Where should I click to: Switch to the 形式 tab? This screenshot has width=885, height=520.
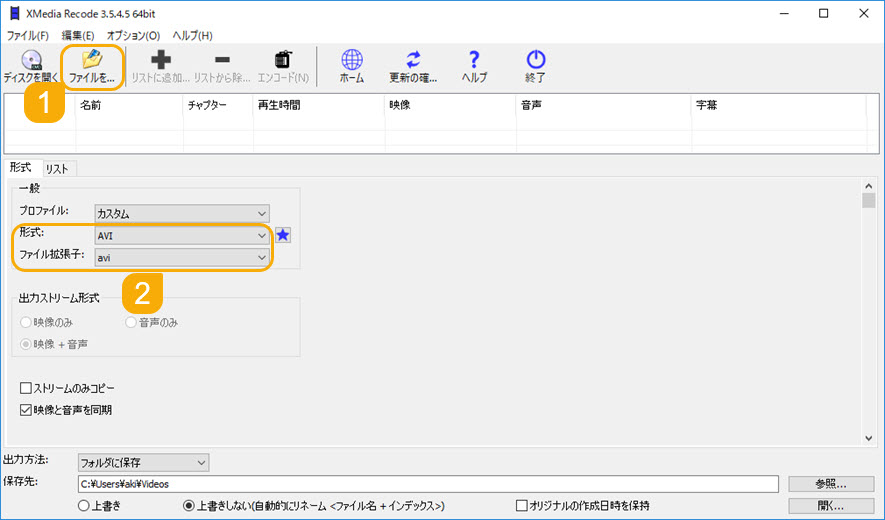[x=21, y=168]
